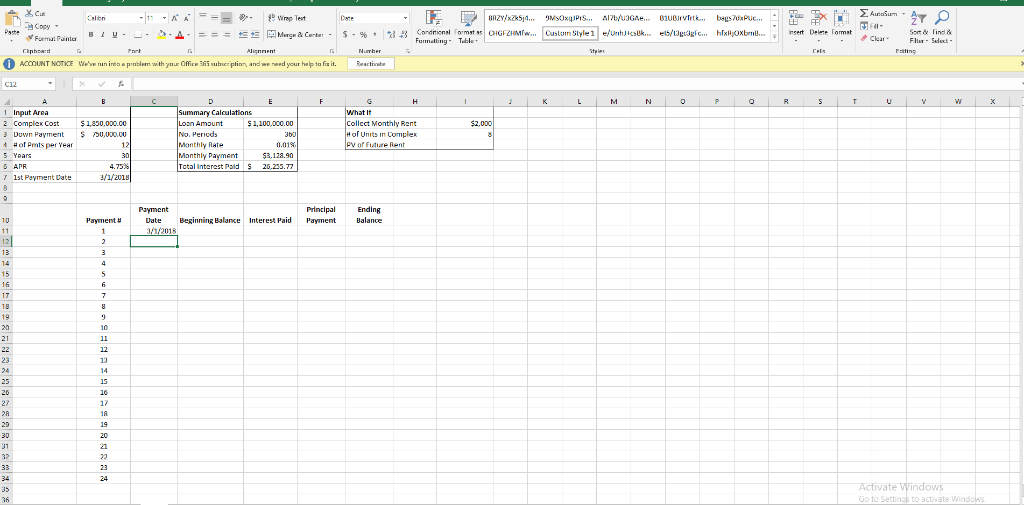Select cell with $1,850,000.00 Complex Cost
The height and width of the screenshot is (505, 1024).
point(104,123)
